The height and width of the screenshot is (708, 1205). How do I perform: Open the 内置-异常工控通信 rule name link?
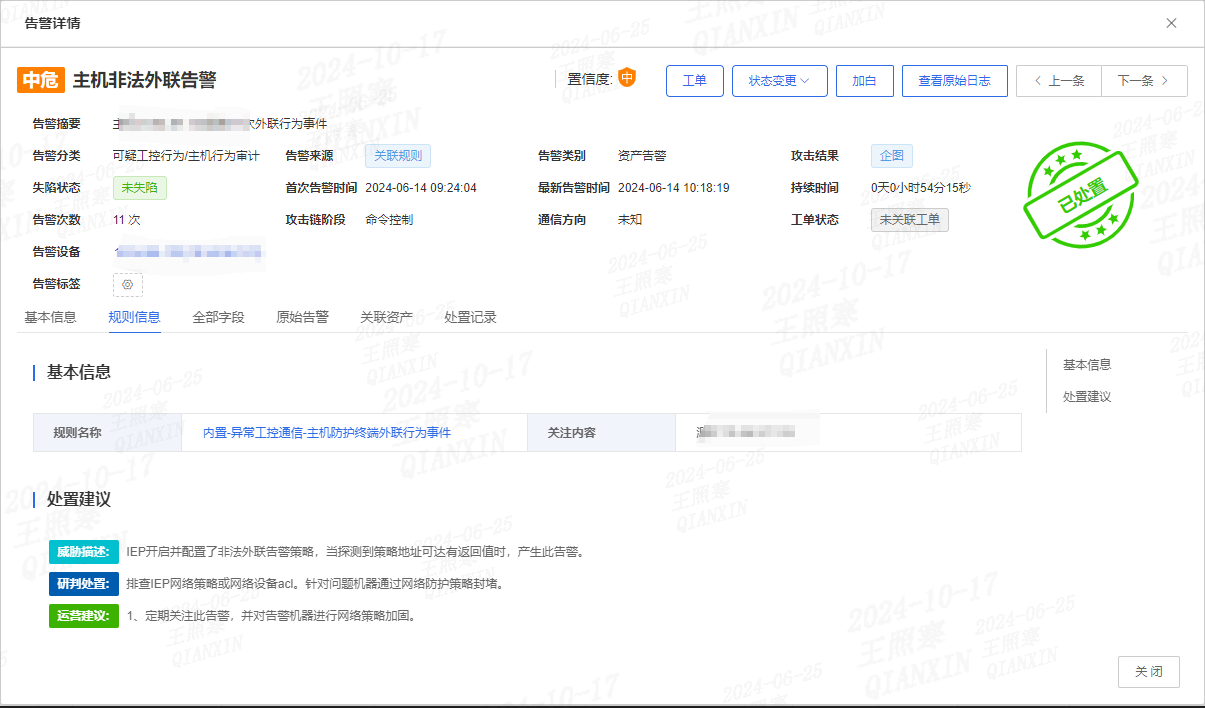(327, 433)
